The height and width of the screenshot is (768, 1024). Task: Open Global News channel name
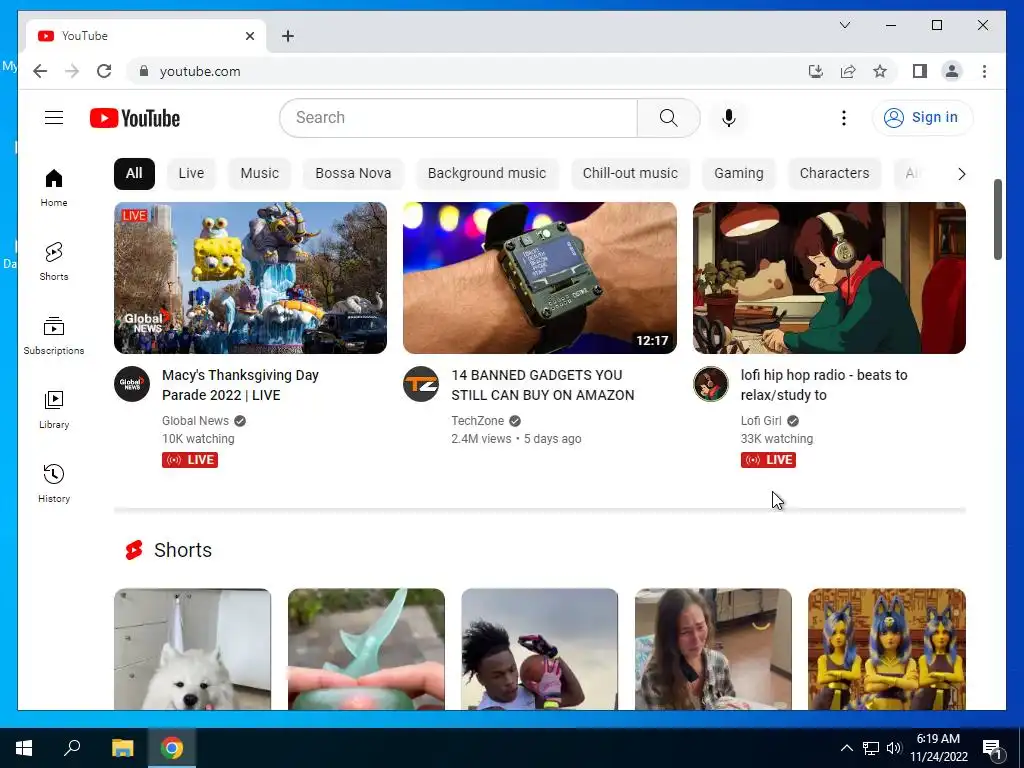pos(195,421)
